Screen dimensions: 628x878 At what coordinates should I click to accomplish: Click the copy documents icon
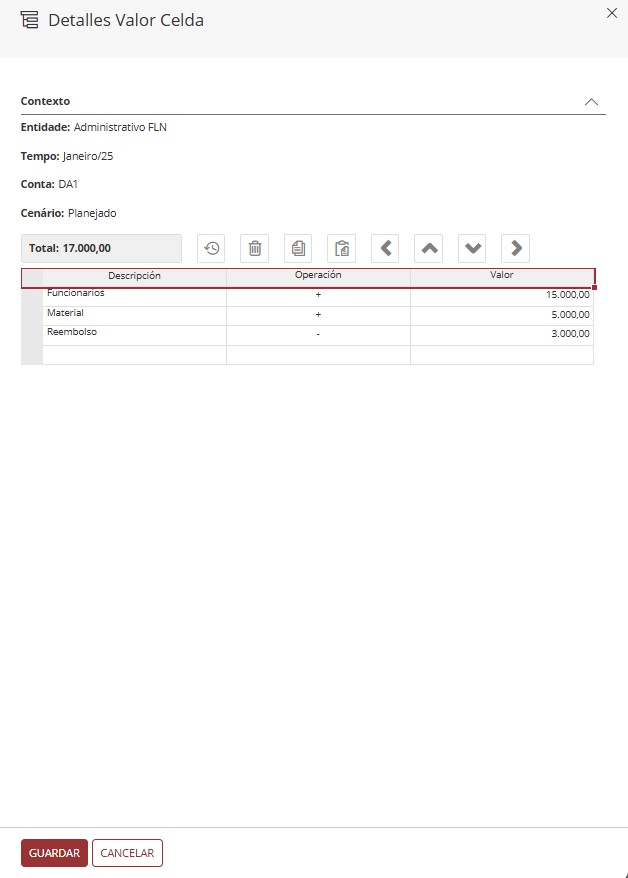(x=298, y=248)
